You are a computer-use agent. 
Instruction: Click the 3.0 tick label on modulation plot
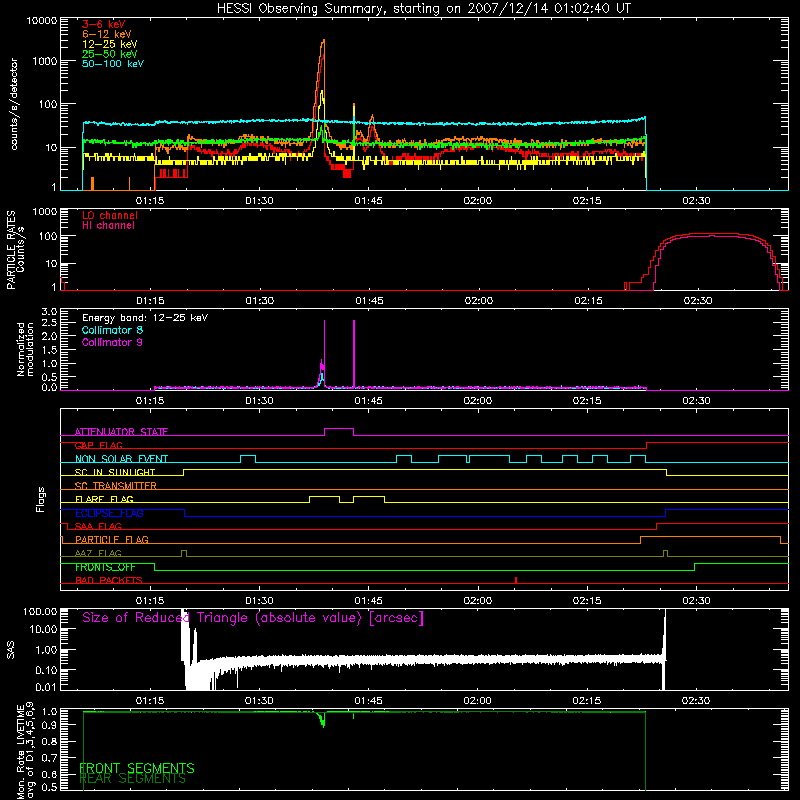coord(49,312)
